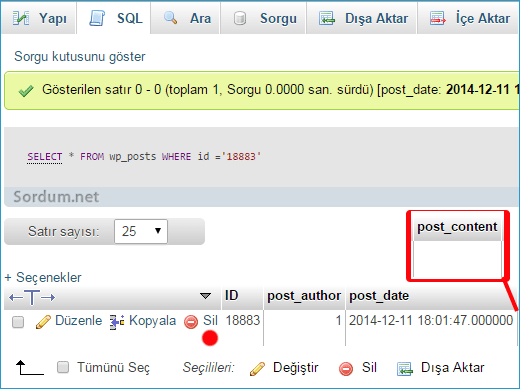Viewport: 520px width, 389px height.
Task: Open the Satır sayısı dropdown
Action: (141, 231)
